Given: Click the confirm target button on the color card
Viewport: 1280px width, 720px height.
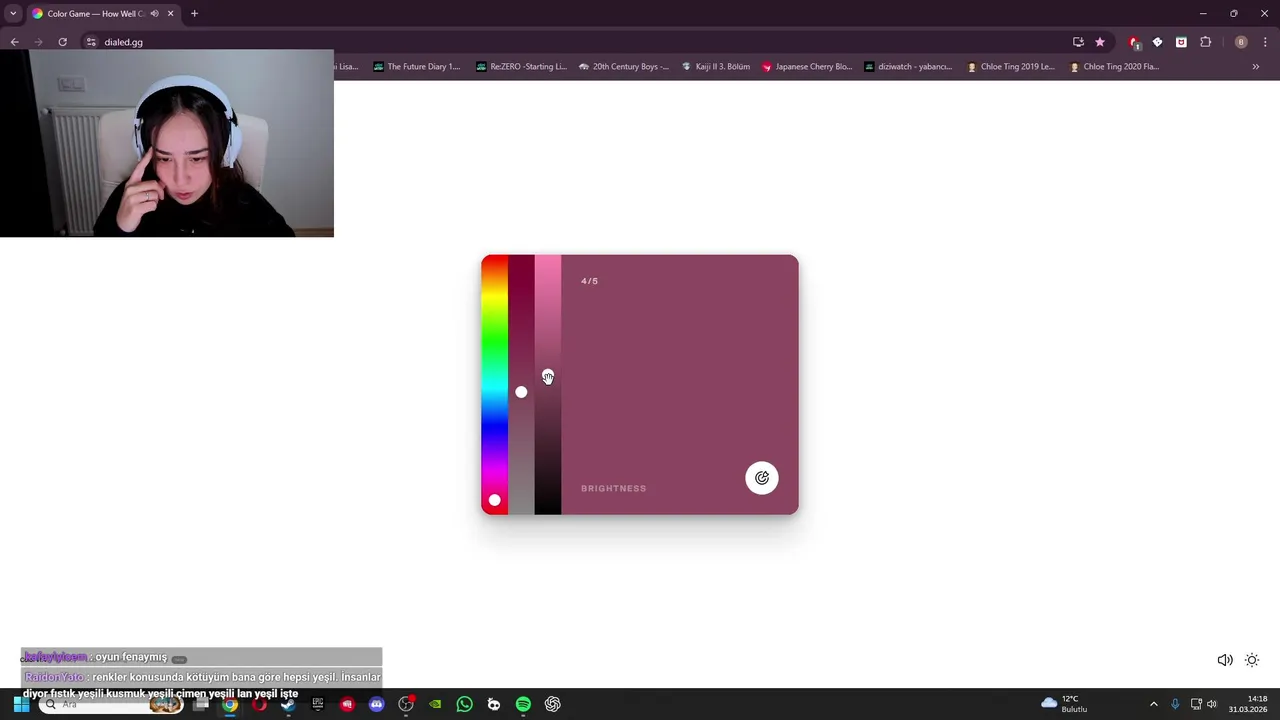Looking at the screenshot, I should point(762,478).
